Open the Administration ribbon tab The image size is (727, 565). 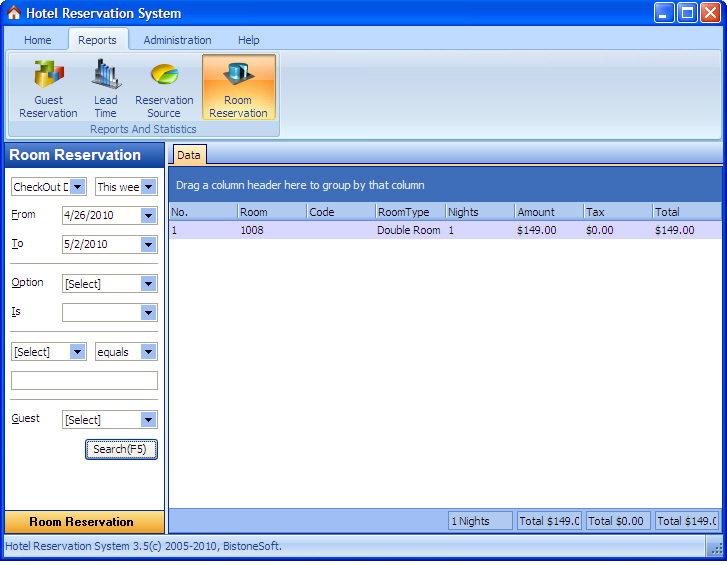(177, 40)
